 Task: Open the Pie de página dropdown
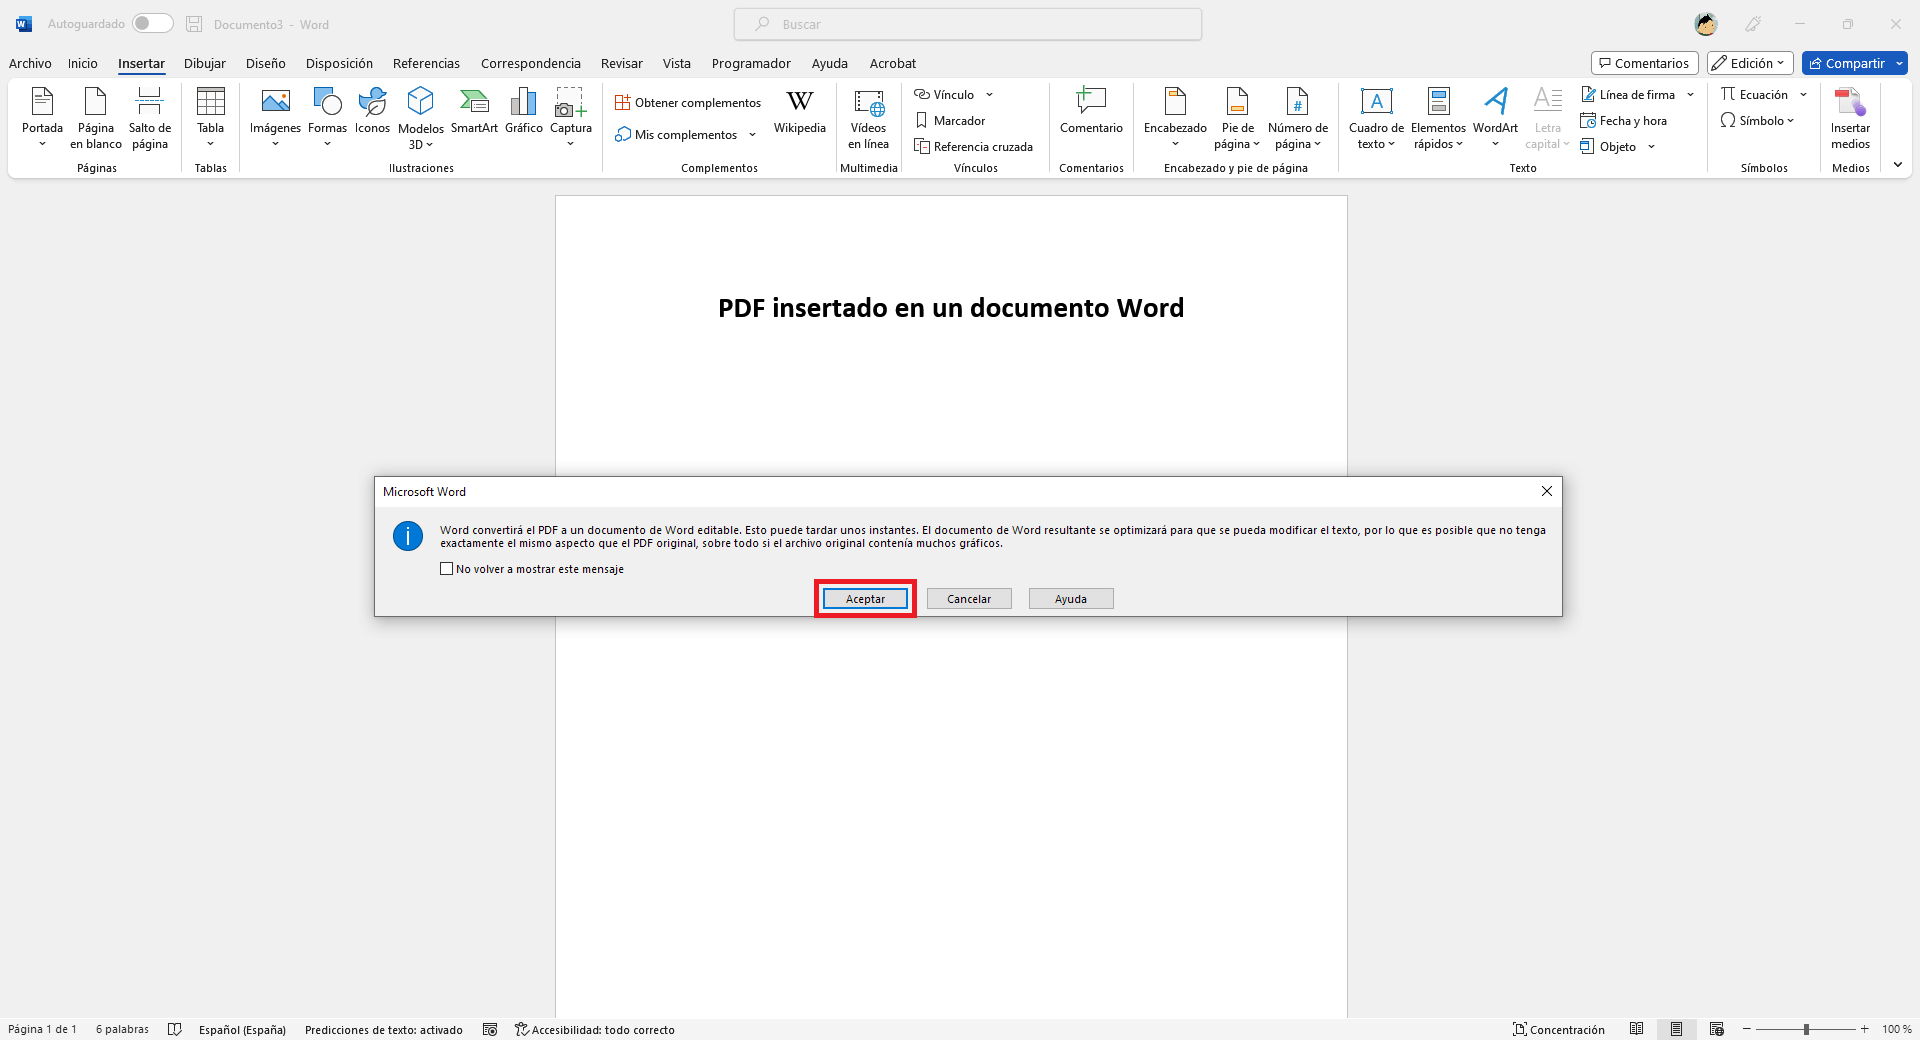(x=1237, y=117)
